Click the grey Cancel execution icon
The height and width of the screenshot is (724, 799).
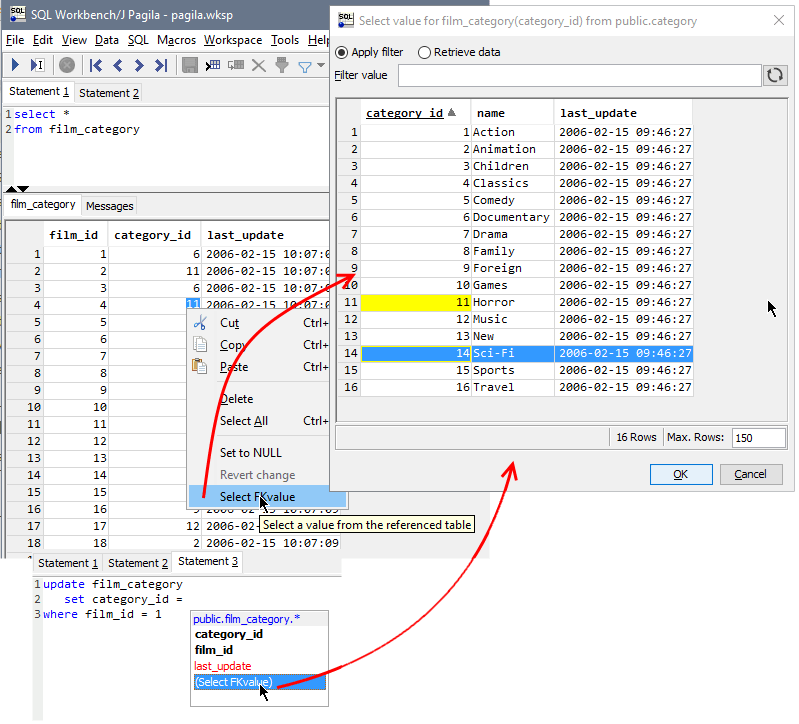67,65
